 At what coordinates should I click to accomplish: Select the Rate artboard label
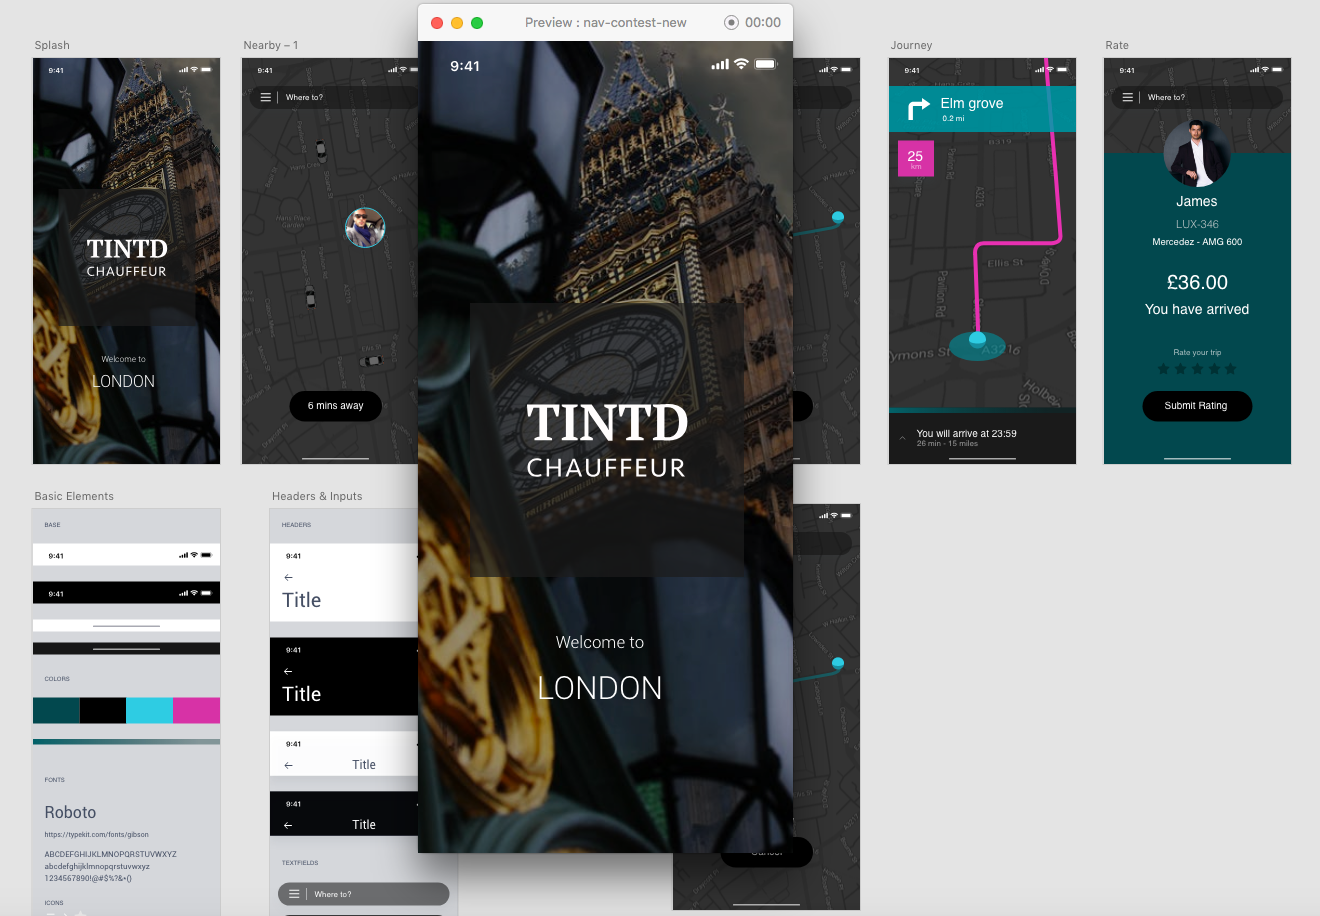coord(1117,45)
